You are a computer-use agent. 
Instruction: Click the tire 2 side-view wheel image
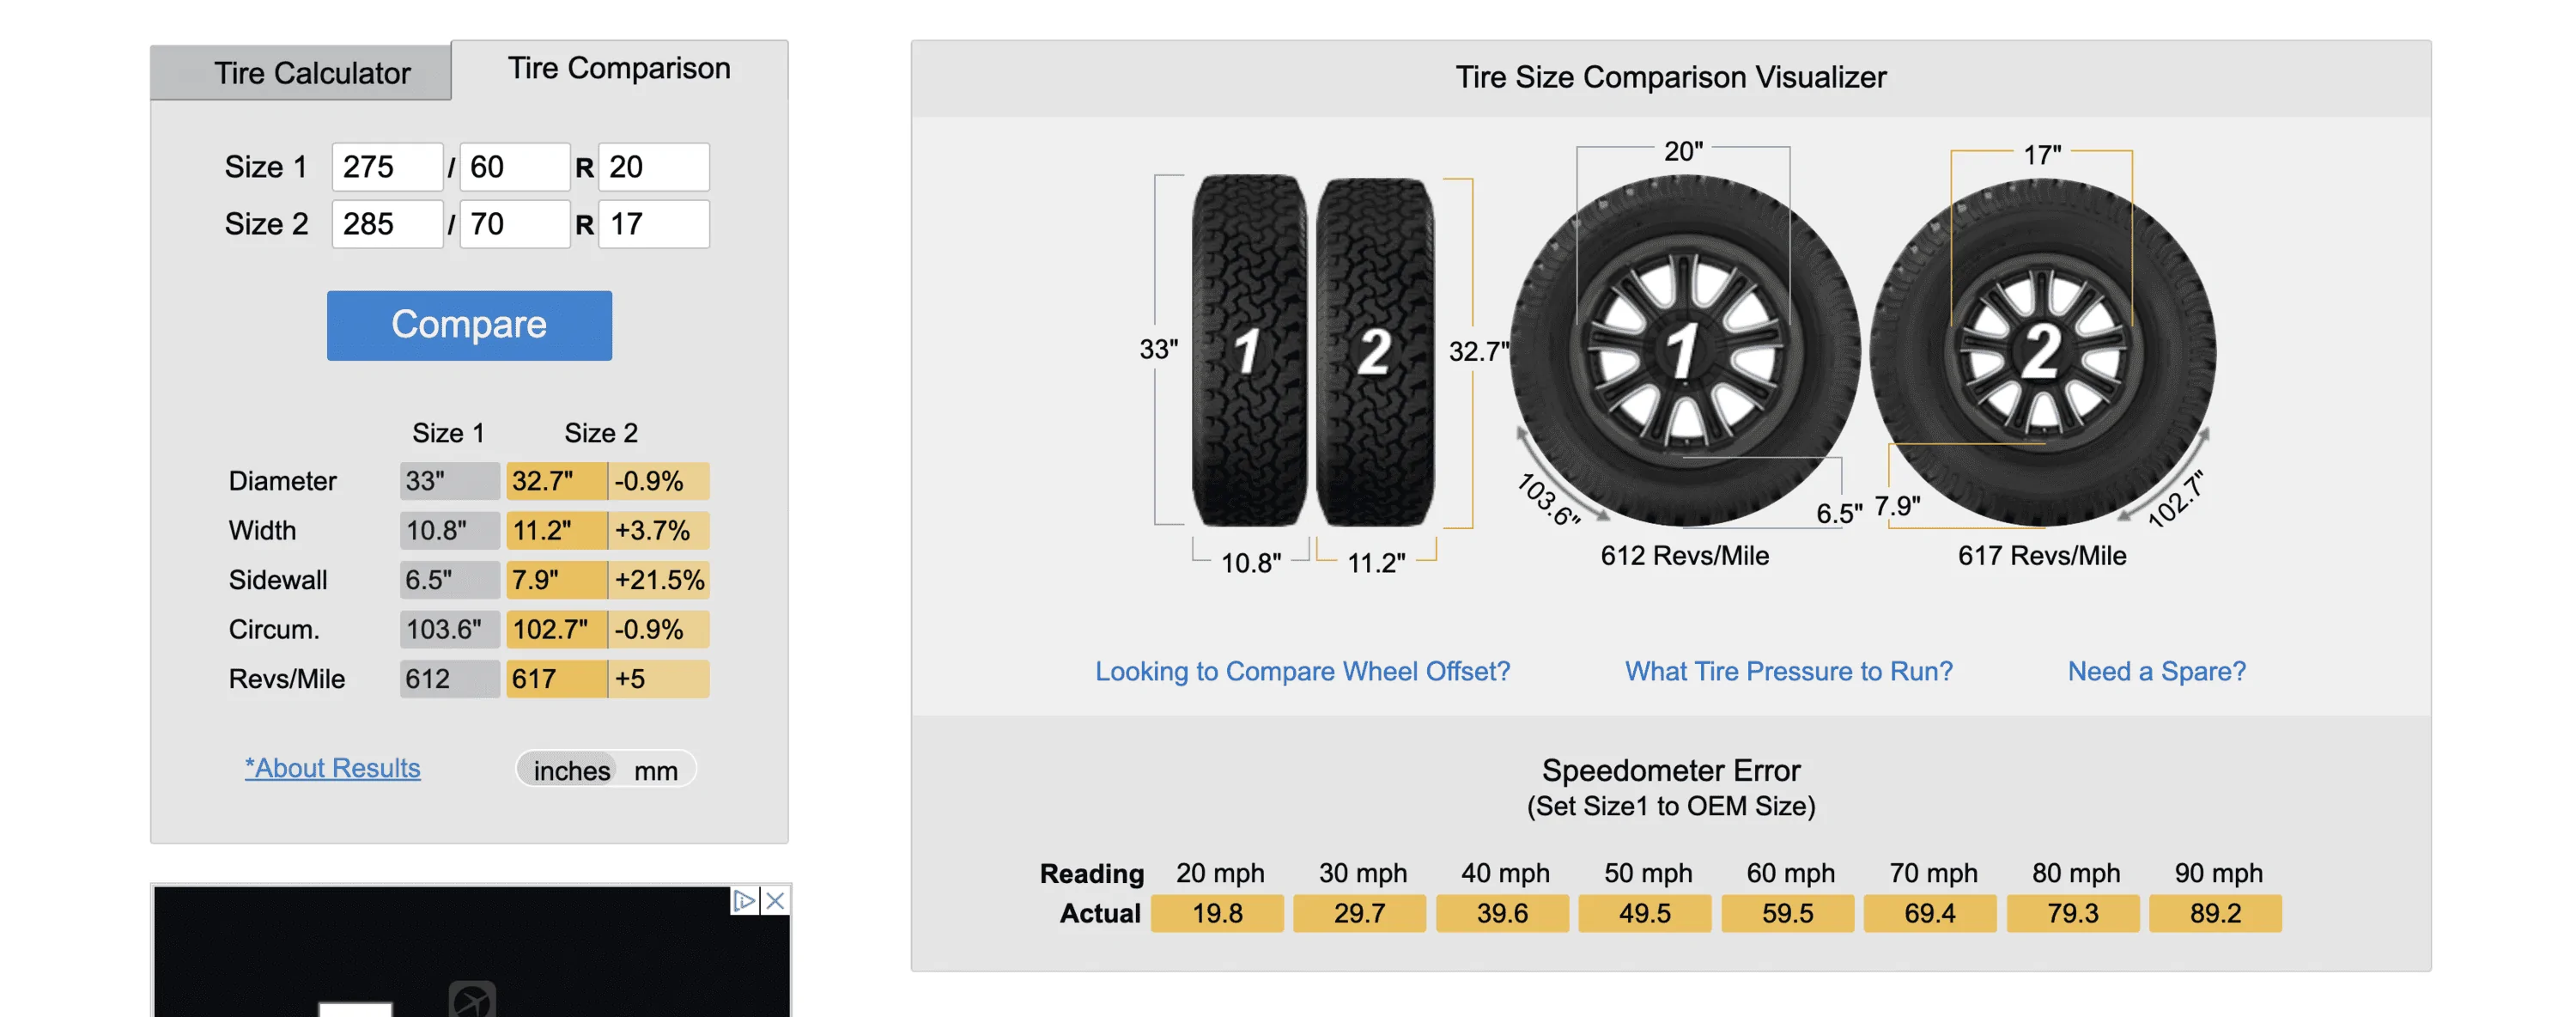(x=2042, y=351)
